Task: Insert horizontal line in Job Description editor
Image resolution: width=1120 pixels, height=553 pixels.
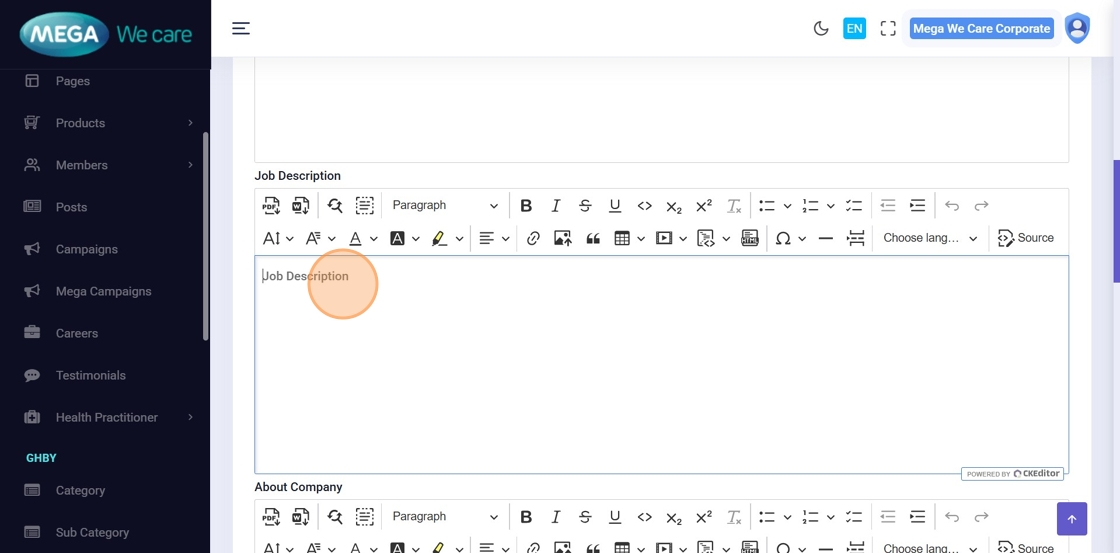Action: click(825, 239)
